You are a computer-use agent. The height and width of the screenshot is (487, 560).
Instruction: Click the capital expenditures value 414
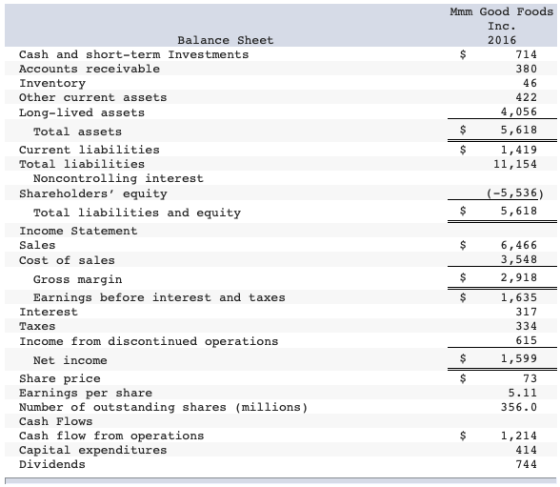pyautogui.click(x=526, y=450)
